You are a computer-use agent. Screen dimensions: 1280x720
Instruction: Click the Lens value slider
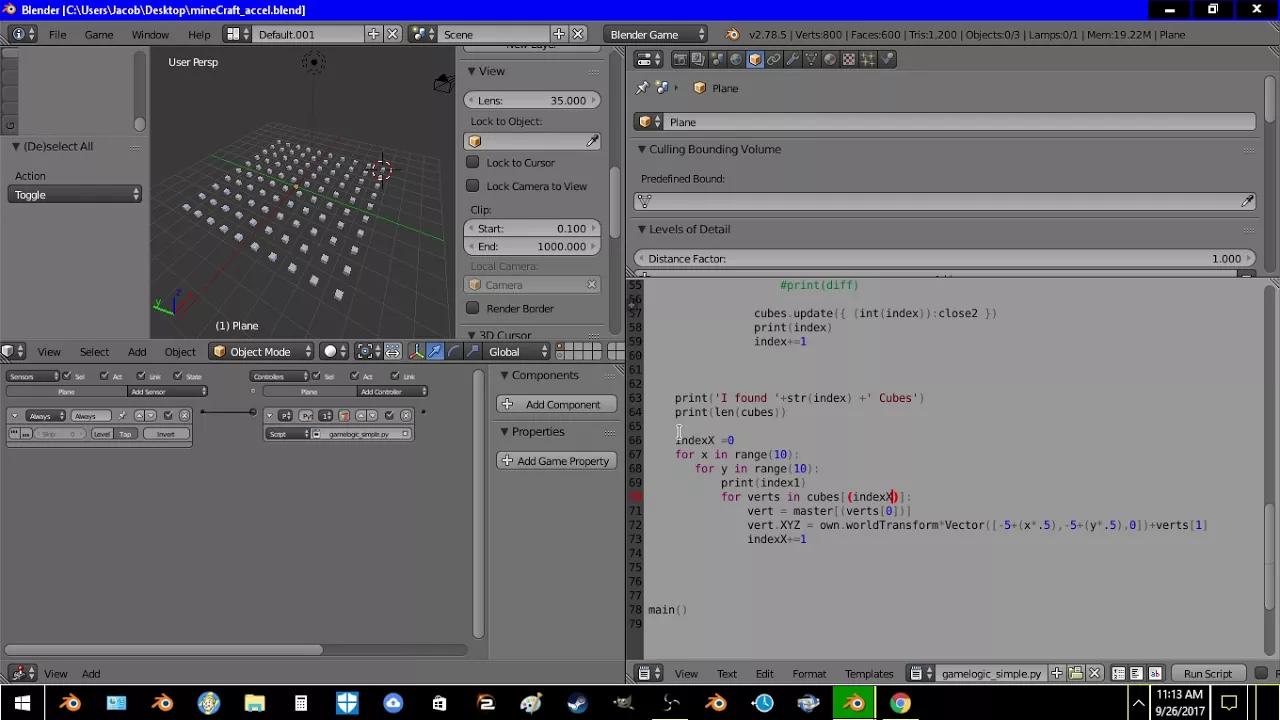tap(532, 100)
